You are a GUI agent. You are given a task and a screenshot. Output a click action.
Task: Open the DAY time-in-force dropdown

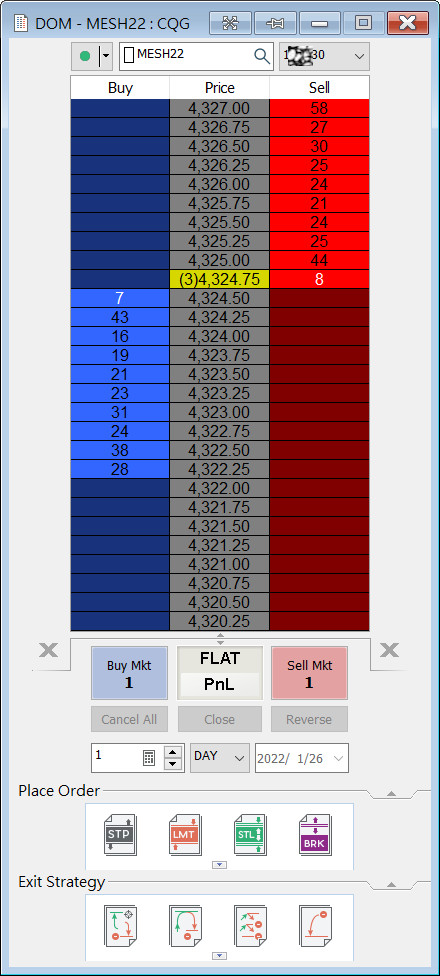[220, 758]
